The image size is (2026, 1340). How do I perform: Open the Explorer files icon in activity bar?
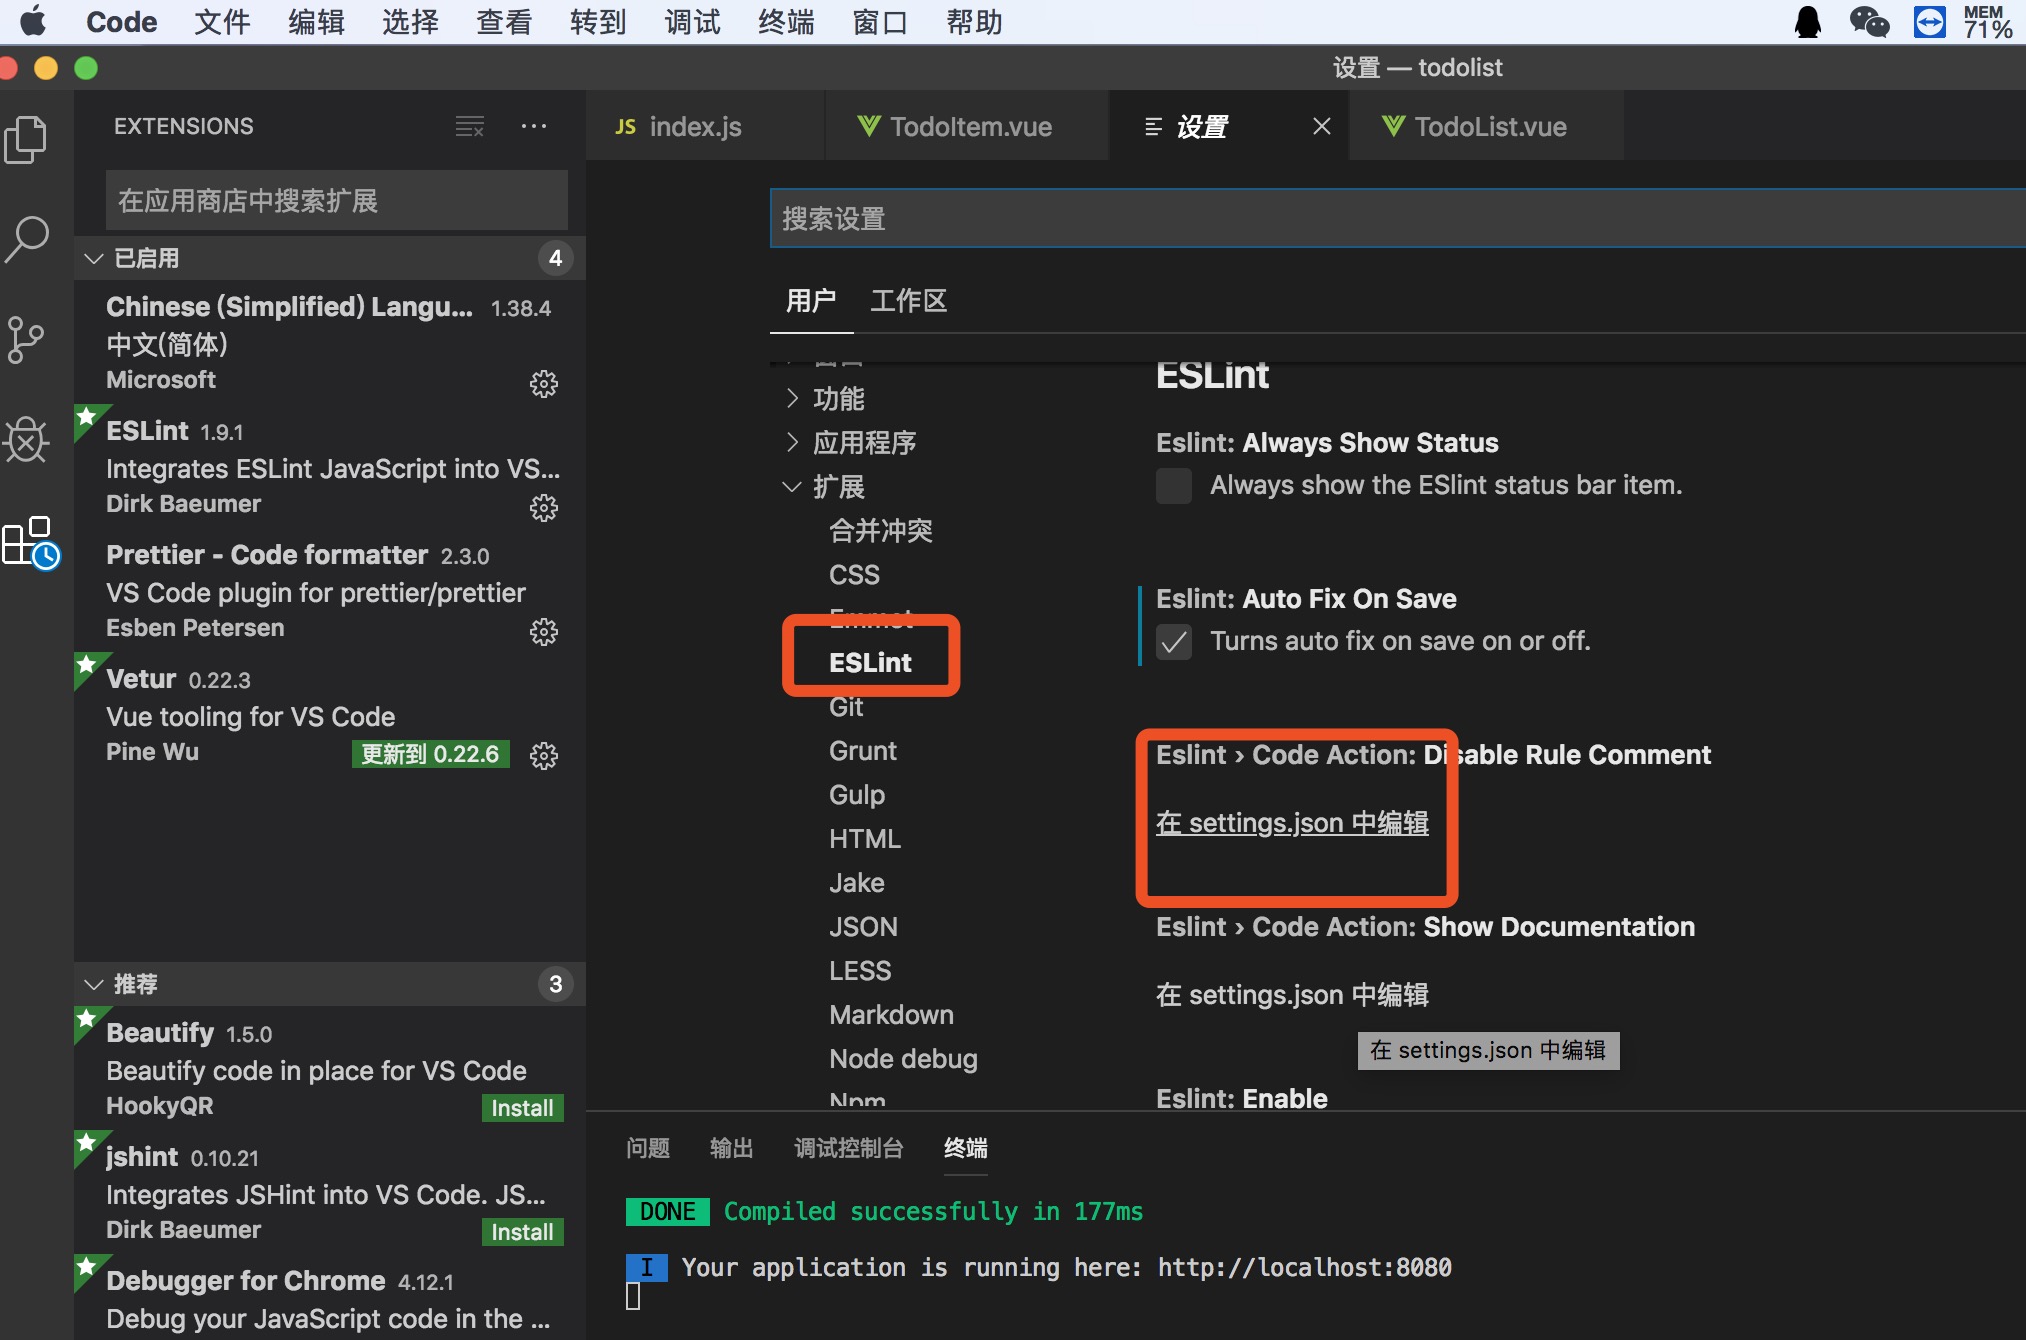tap(27, 139)
